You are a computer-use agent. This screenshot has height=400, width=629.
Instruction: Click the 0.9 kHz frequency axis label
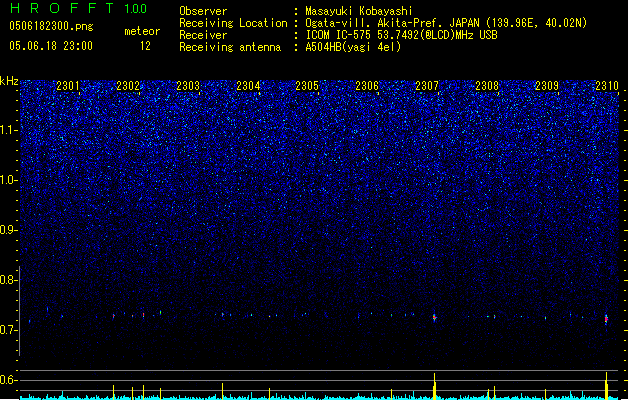click(9, 230)
